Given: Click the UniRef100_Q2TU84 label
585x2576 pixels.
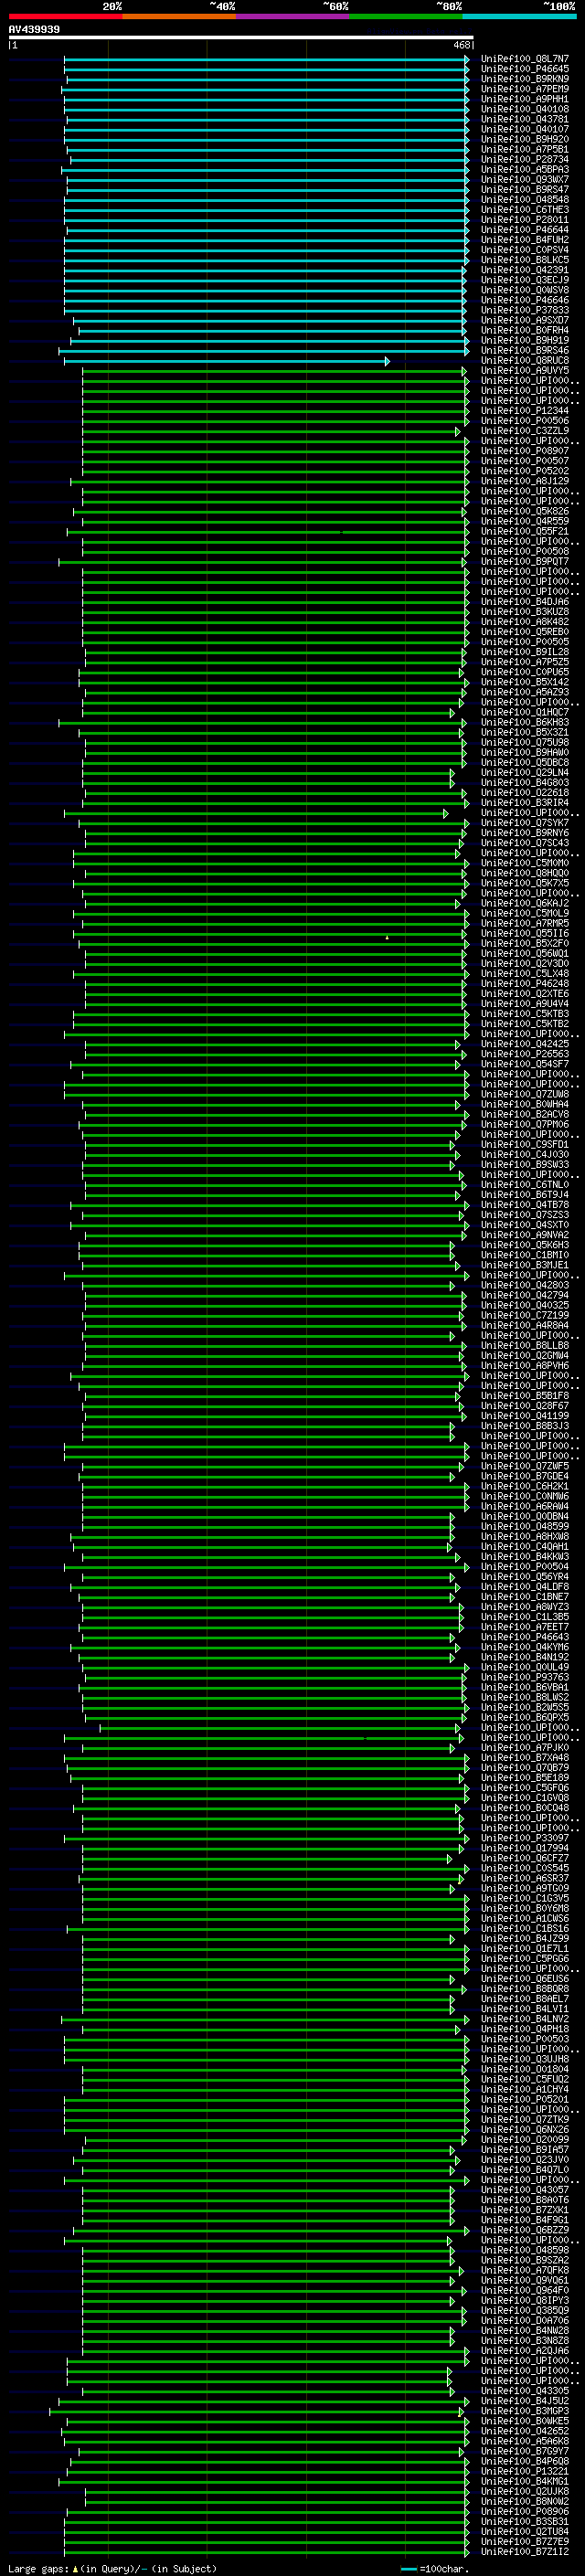Looking at the screenshot, I should tap(525, 2532).
